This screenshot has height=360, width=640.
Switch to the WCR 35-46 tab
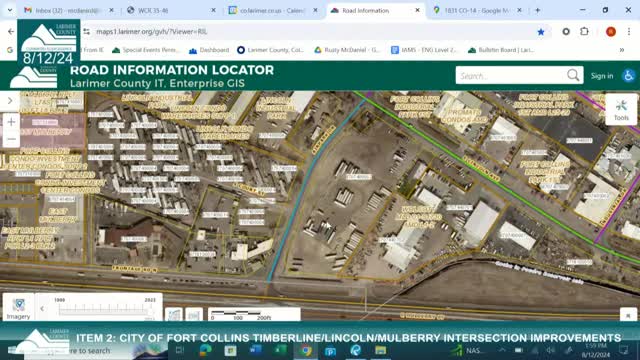pyautogui.click(x=171, y=10)
